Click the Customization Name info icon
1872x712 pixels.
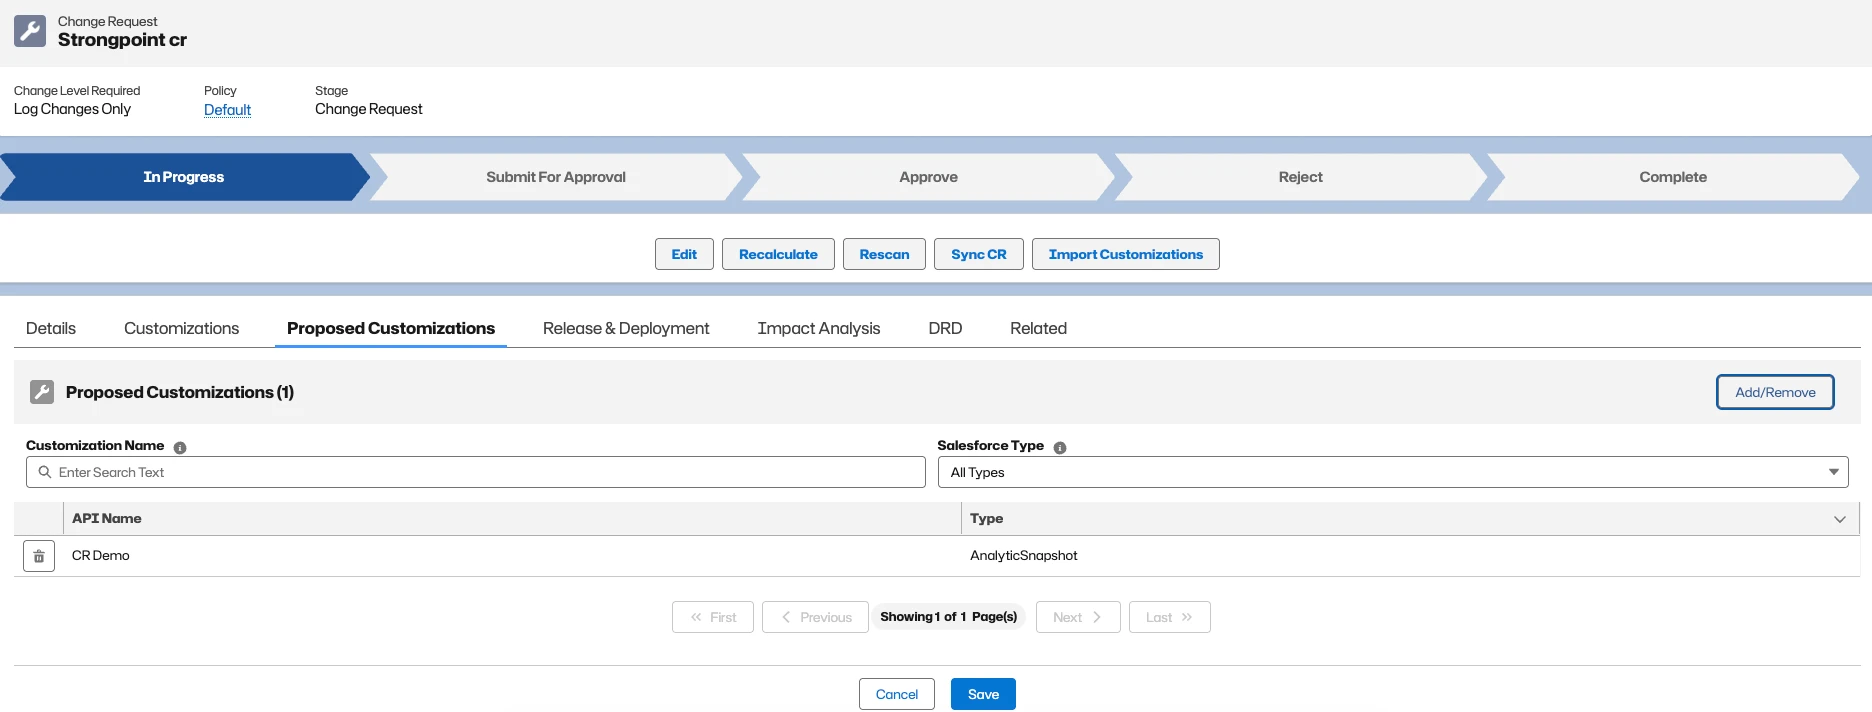[180, 447]
